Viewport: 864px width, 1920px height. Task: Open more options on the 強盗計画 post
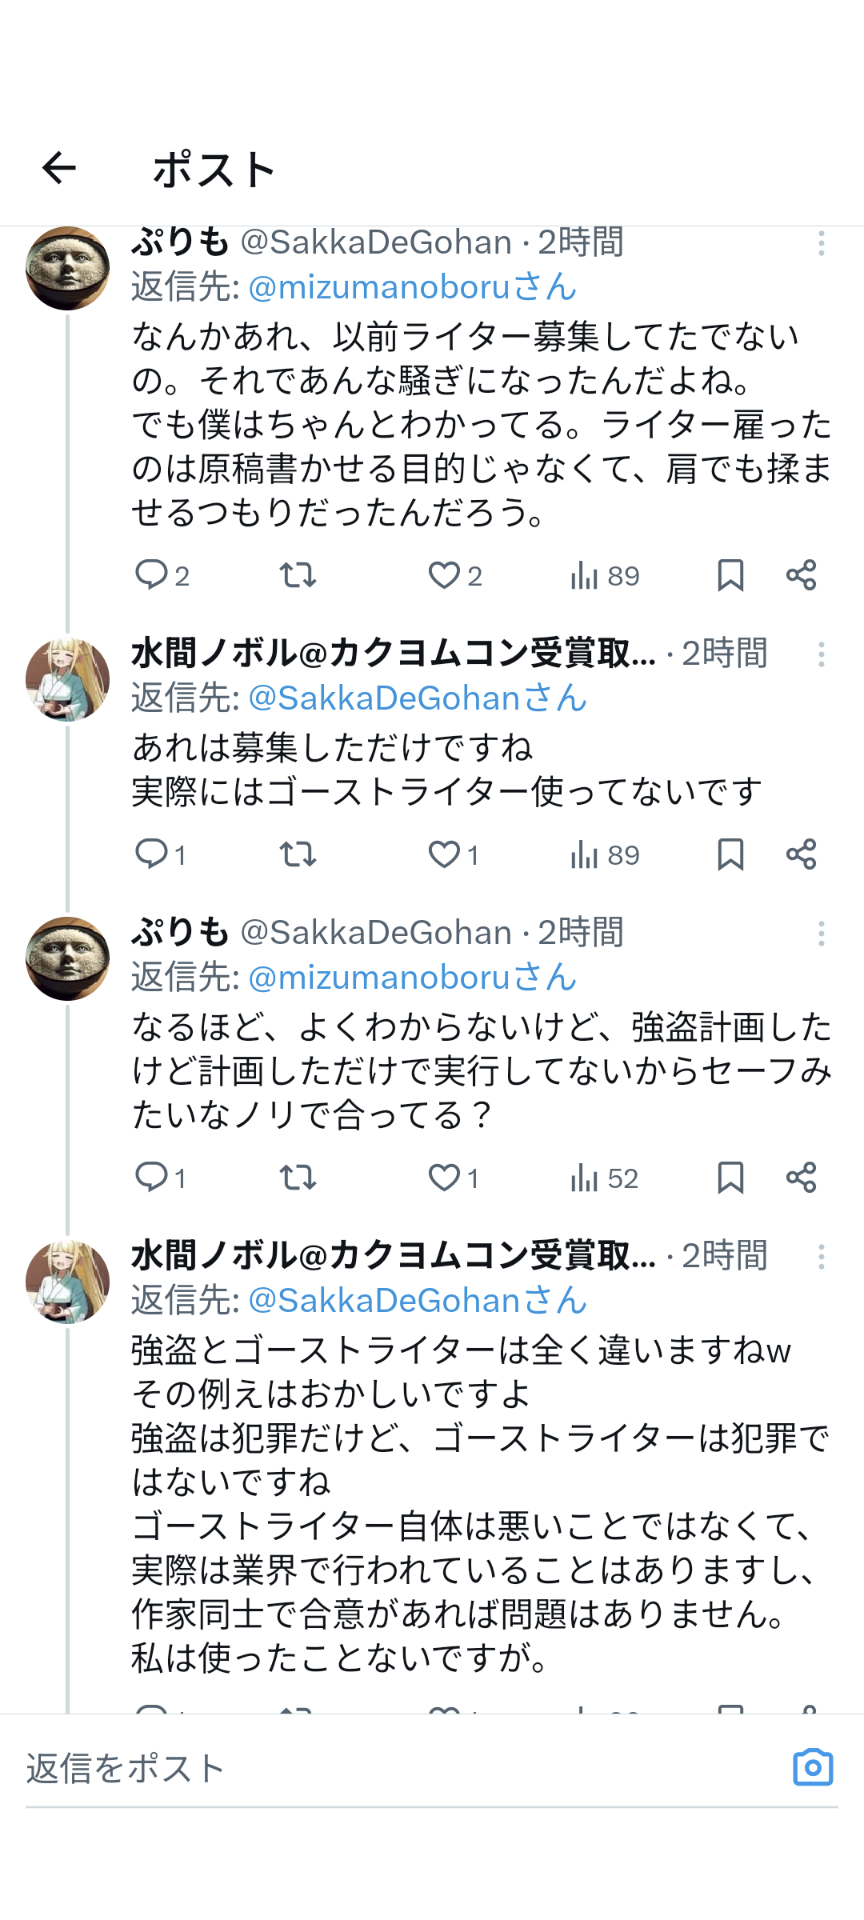(x=821, y=934)
